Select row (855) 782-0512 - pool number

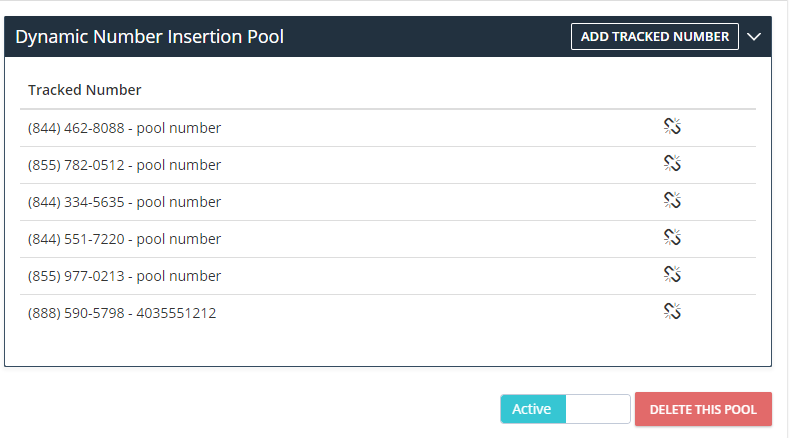pos(388,165)
